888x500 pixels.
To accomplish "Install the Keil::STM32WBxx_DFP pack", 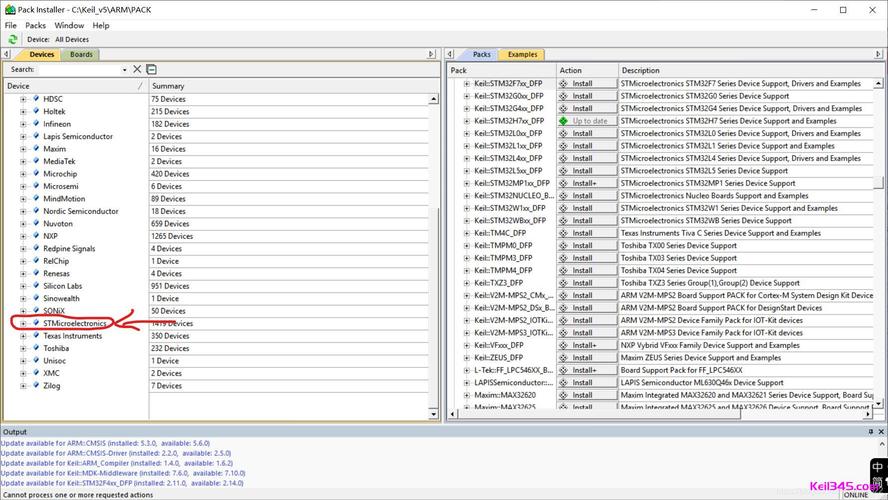I will tap(587, 220).
